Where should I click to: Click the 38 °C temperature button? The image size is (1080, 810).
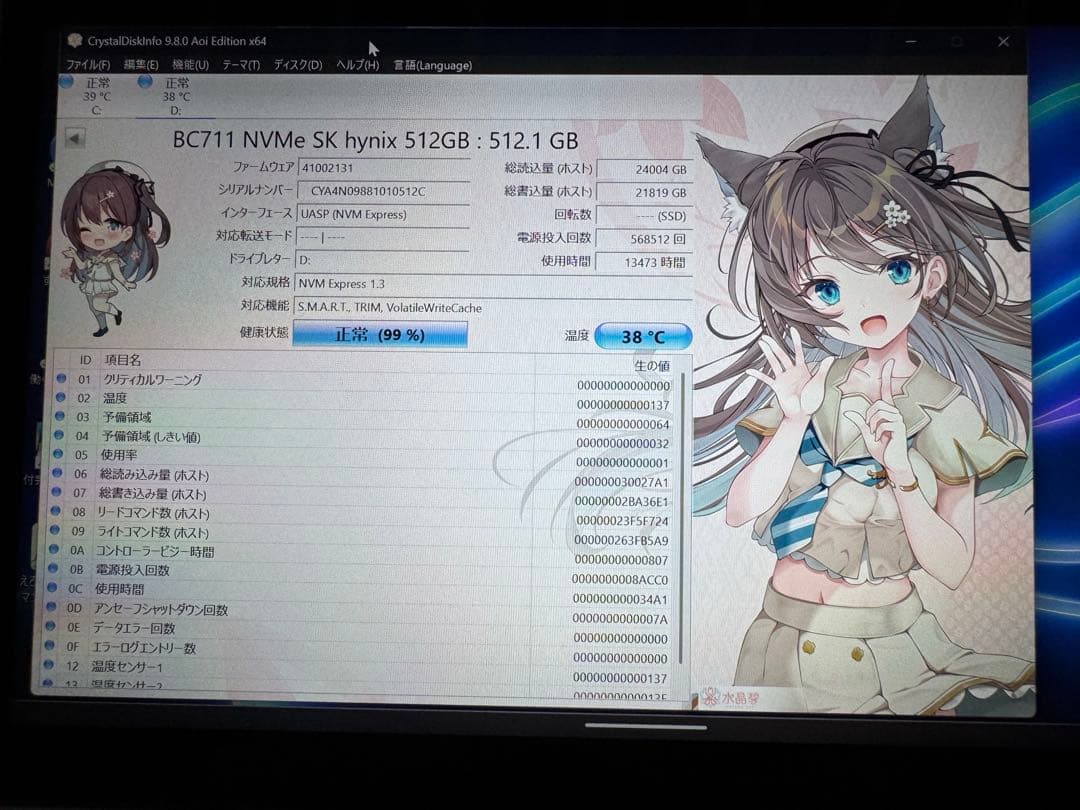click(643, 337)
